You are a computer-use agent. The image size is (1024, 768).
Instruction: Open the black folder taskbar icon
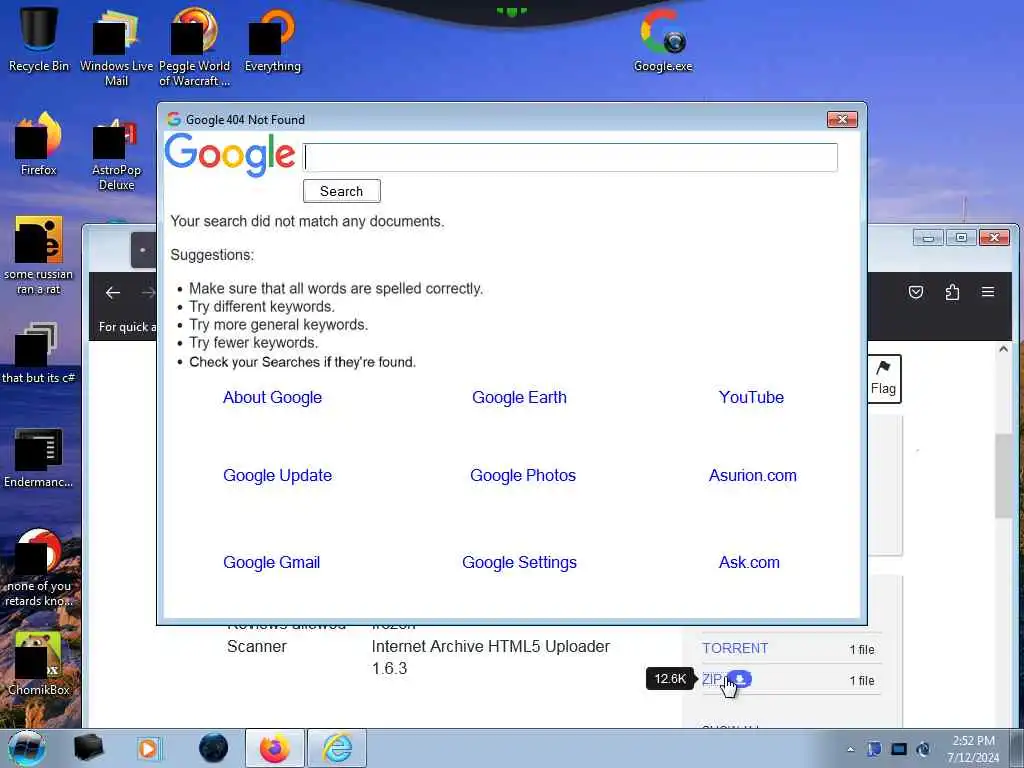click(88, 748)
